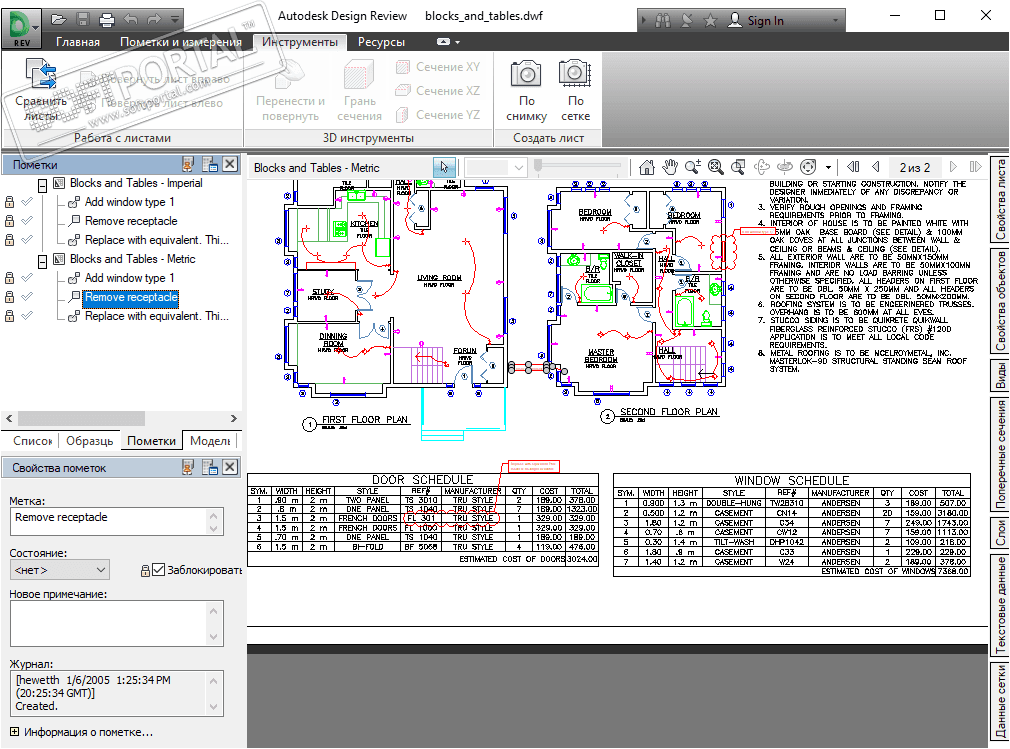Select the Pan hand tool
Image resolution: width=1010 pixels, height=749 pixels.
pos(670,167)
